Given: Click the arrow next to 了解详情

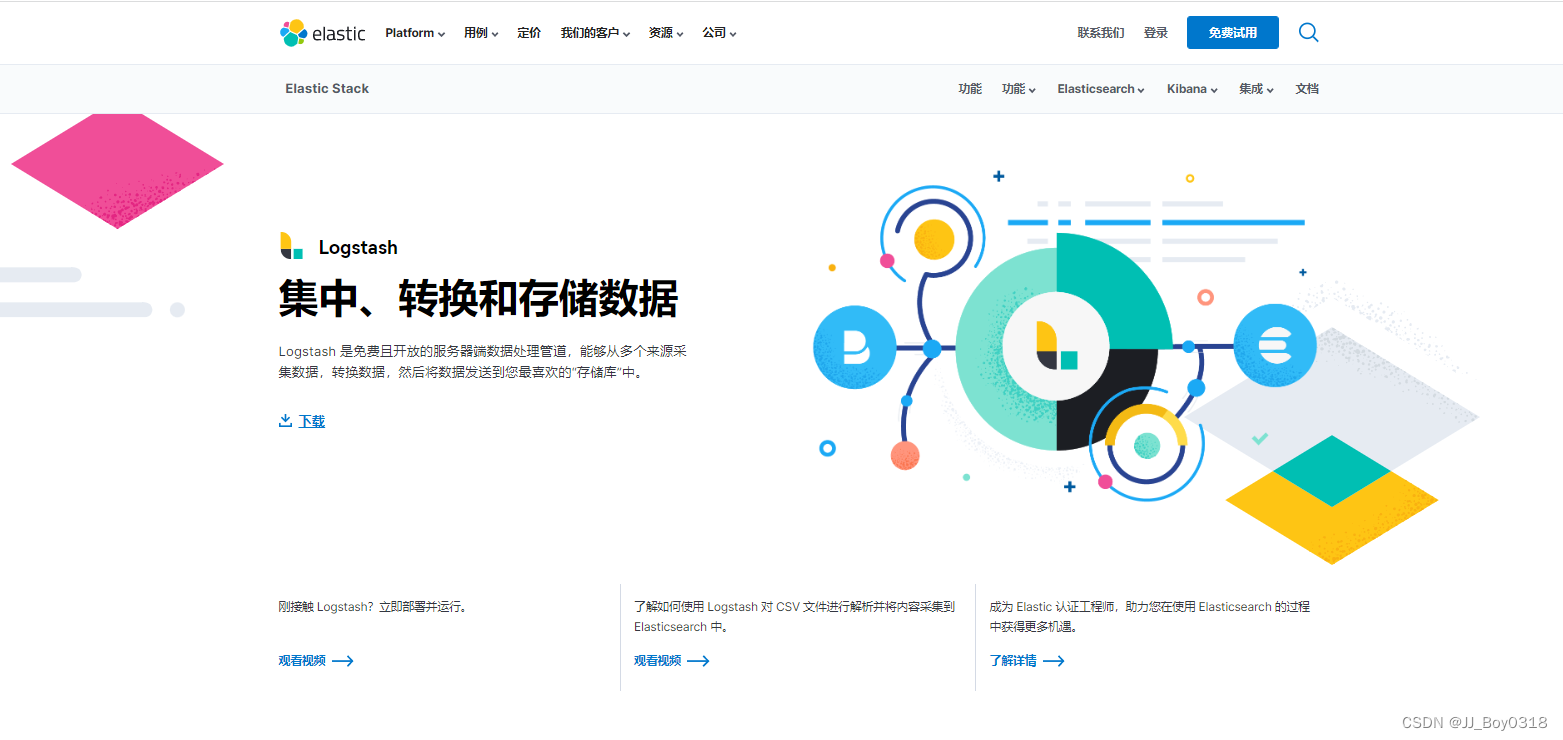Looking at the screenshot, I should [x=1053, y=661].
